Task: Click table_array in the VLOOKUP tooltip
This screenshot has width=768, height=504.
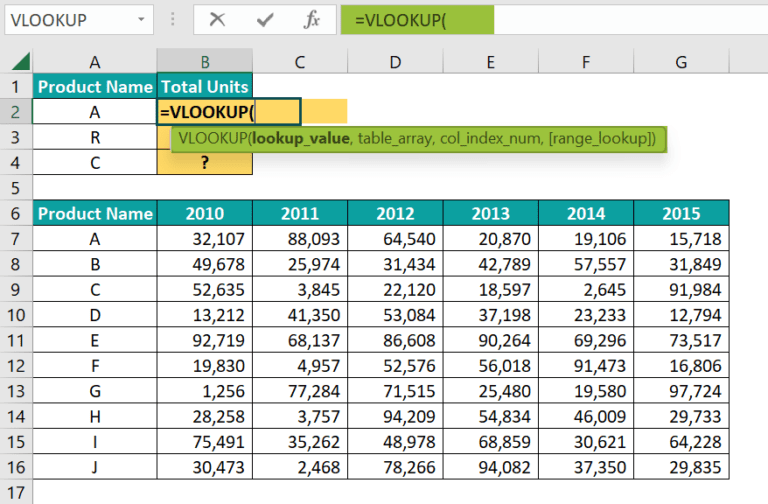Action: pyautogui.click(x=395, y=139)
